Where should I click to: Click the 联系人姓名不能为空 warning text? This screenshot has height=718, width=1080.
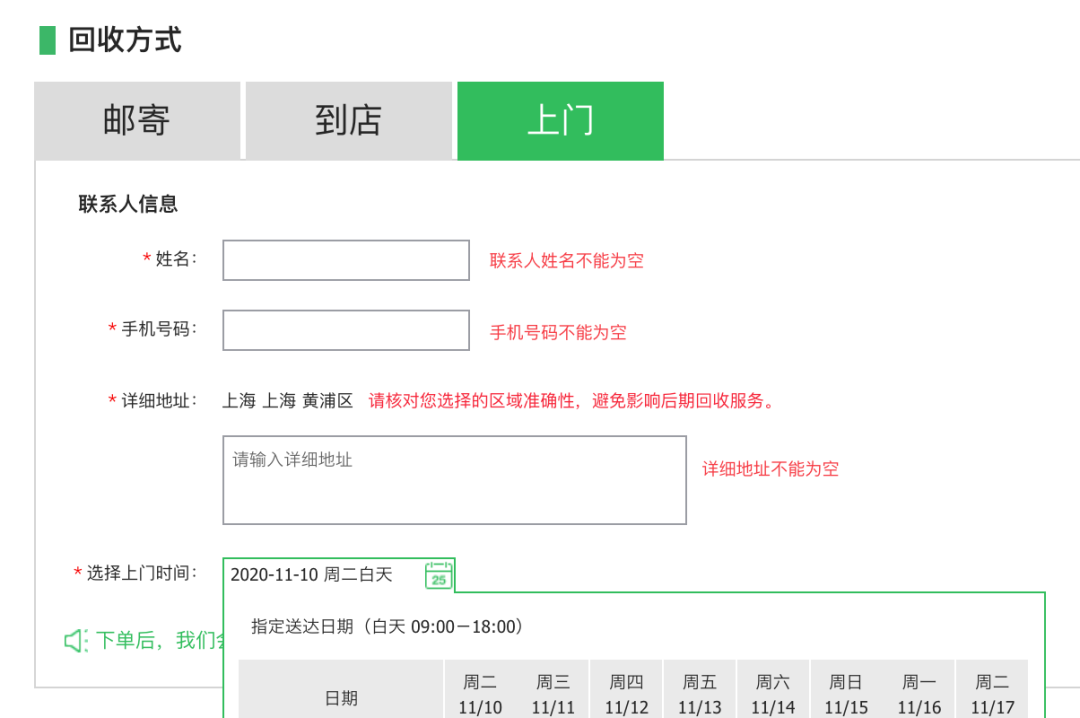pyautogui.click(x=566, y=261)
